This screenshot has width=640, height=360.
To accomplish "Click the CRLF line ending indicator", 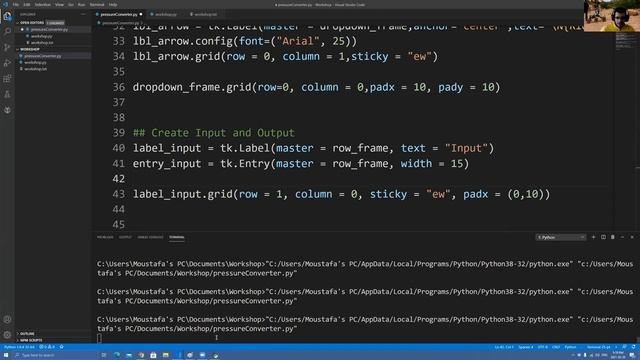I will [x=556, y=347].
